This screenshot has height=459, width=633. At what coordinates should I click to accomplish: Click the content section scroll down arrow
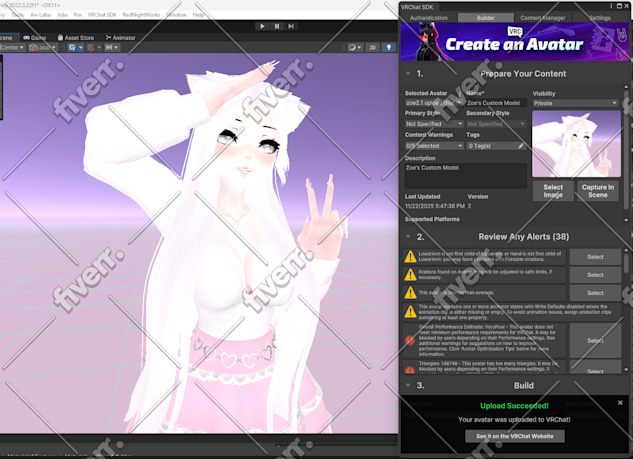[x=626, y=220]
